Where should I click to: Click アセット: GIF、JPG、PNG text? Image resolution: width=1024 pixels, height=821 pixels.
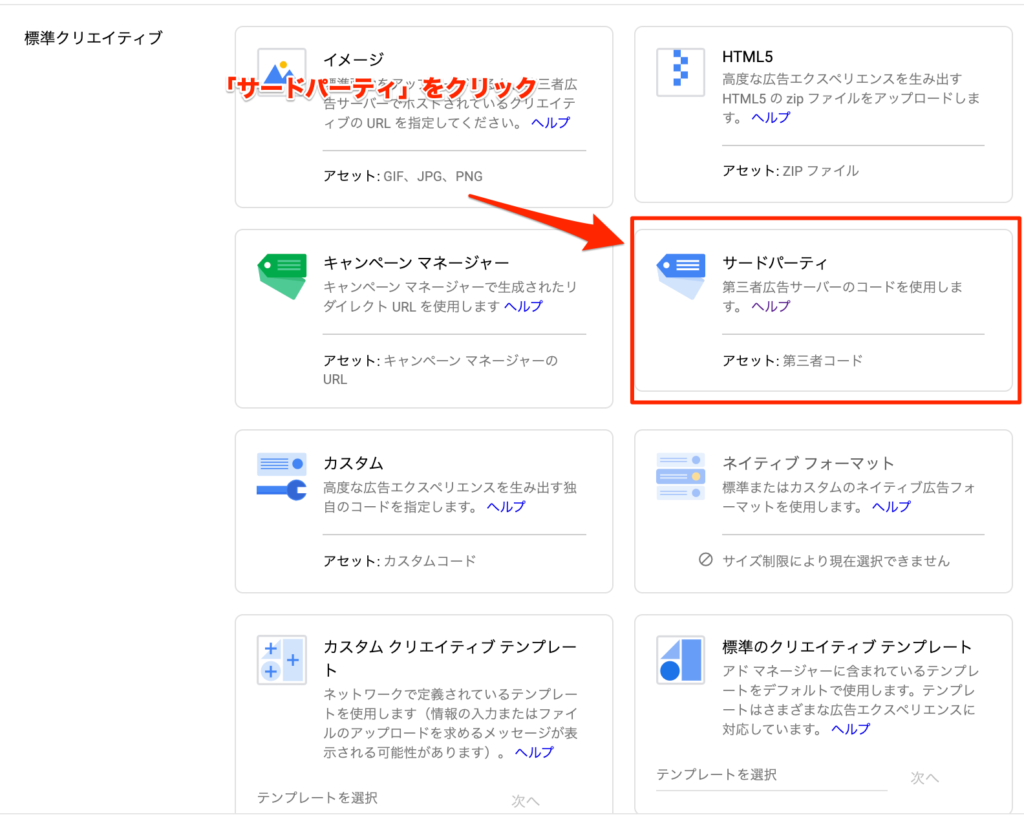403,176
